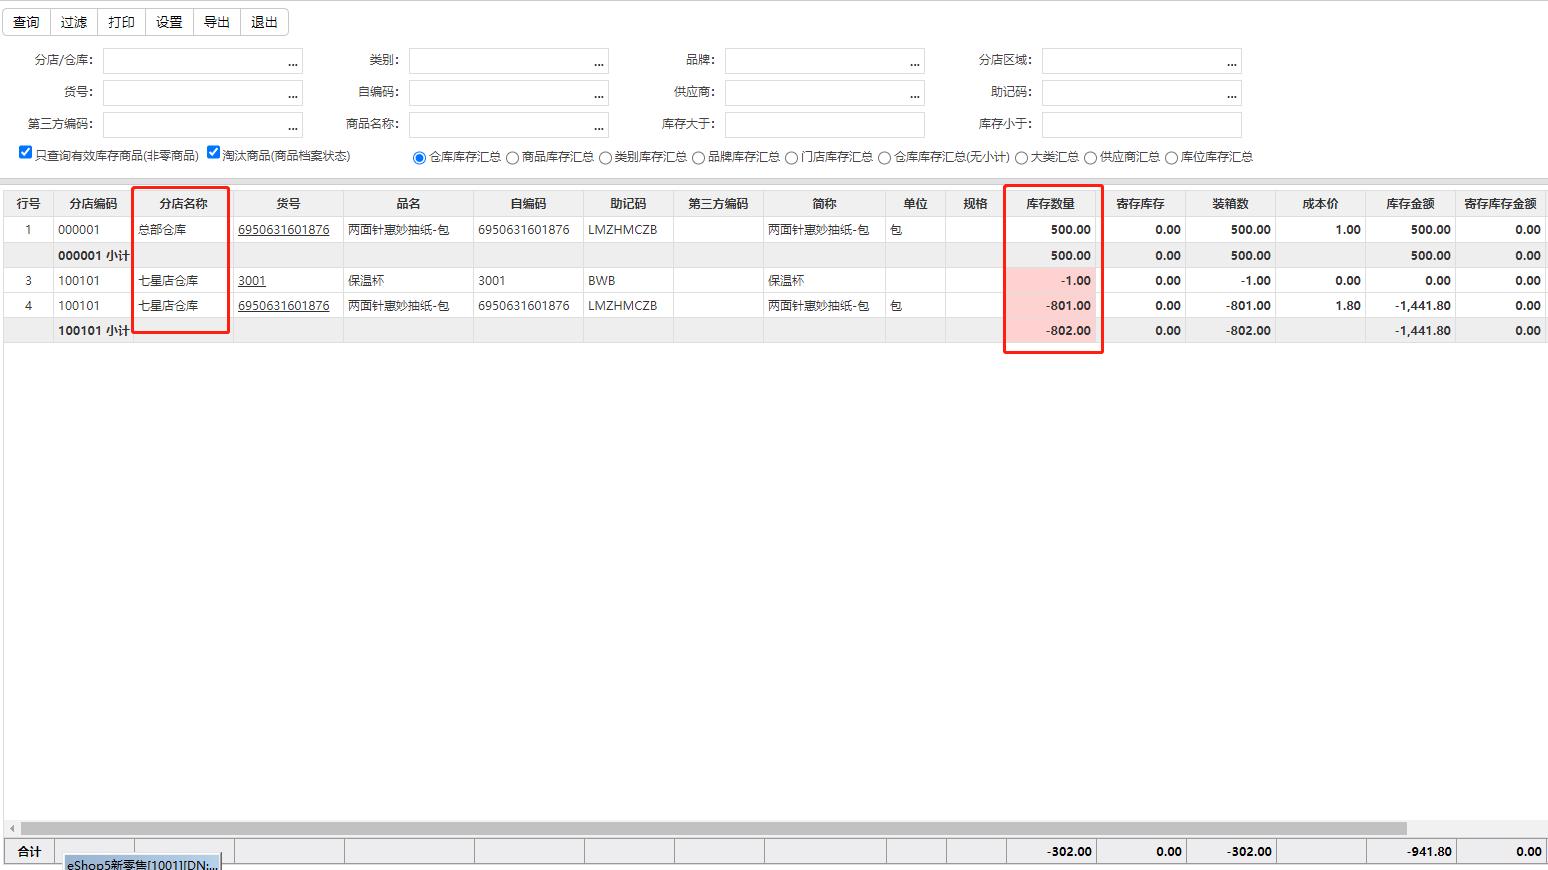The image size is (1548, 870).
Task: Open the 分店/仓库 lookup picker
Action: coord(291,61)
